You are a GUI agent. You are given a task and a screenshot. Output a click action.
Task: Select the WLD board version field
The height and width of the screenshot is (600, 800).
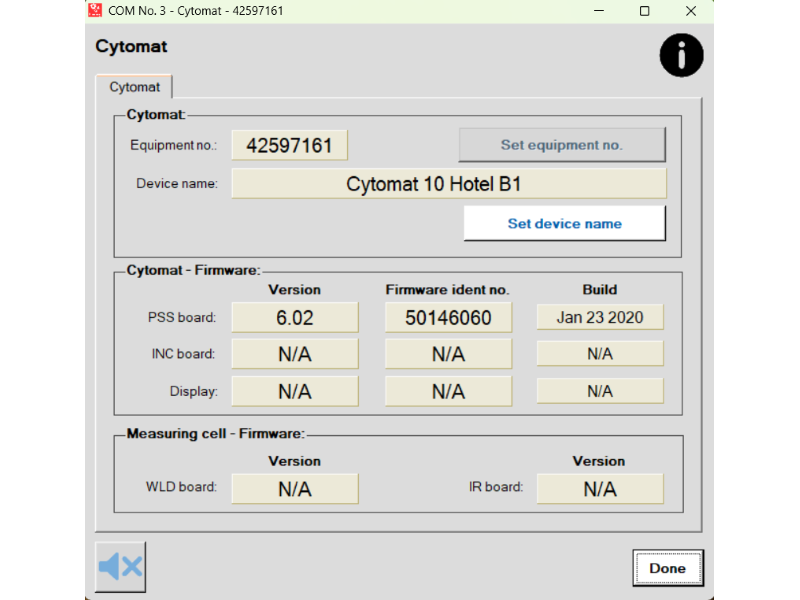295,489
